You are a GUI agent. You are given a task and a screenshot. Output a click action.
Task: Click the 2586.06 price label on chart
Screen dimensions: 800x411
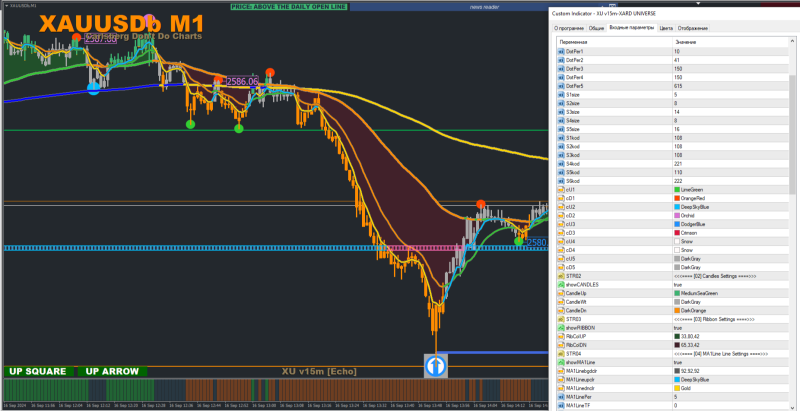coord(242,81)
